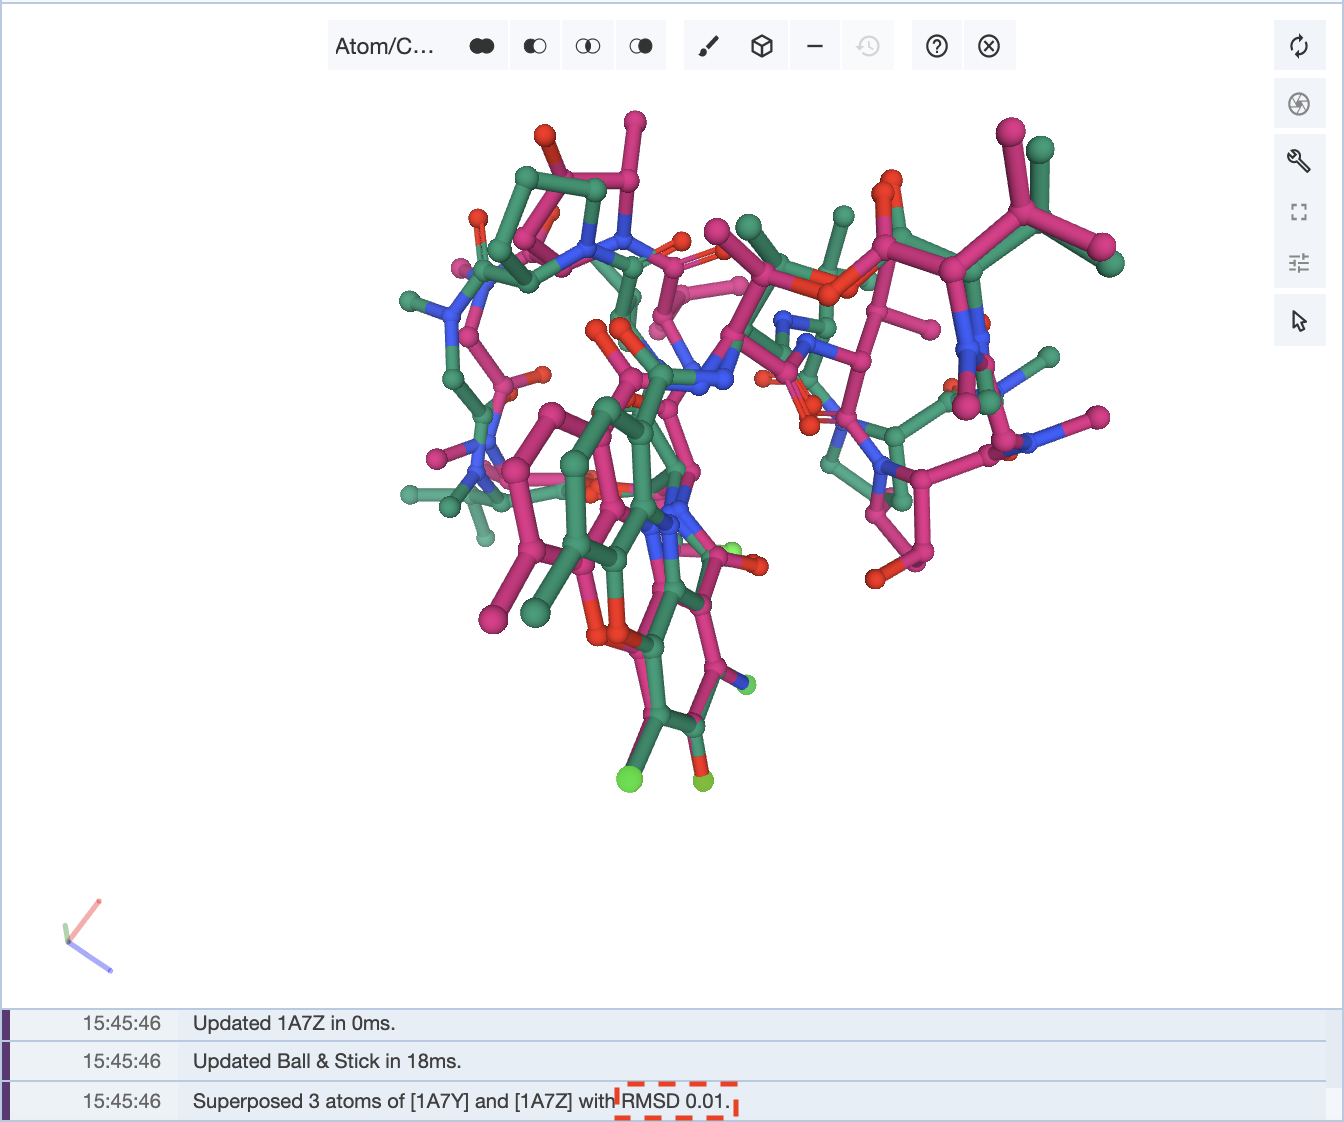Click the union selection icon
This screenshot has height=1122, width=1344.
[x=482, y=46]
